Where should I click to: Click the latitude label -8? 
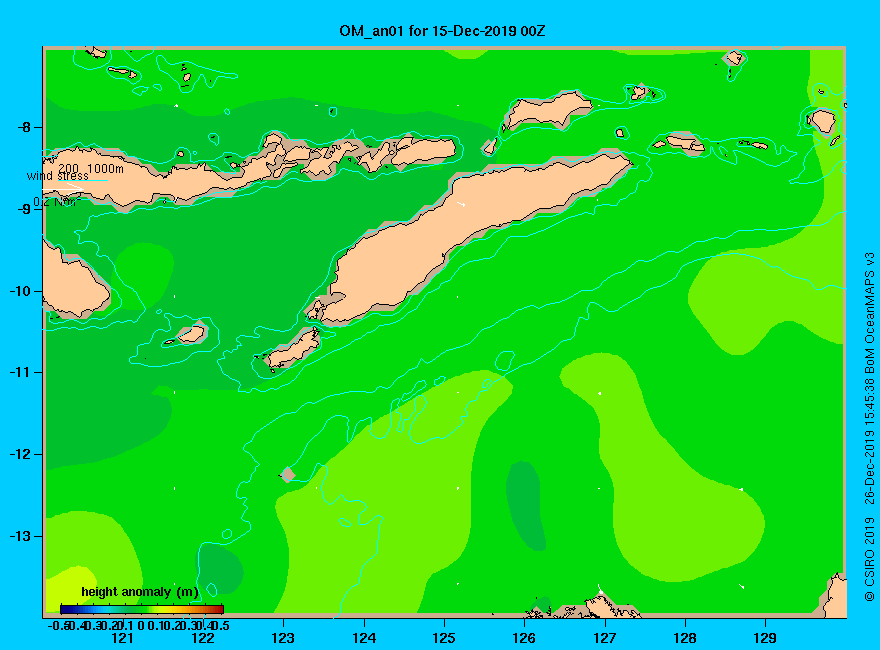24,127
